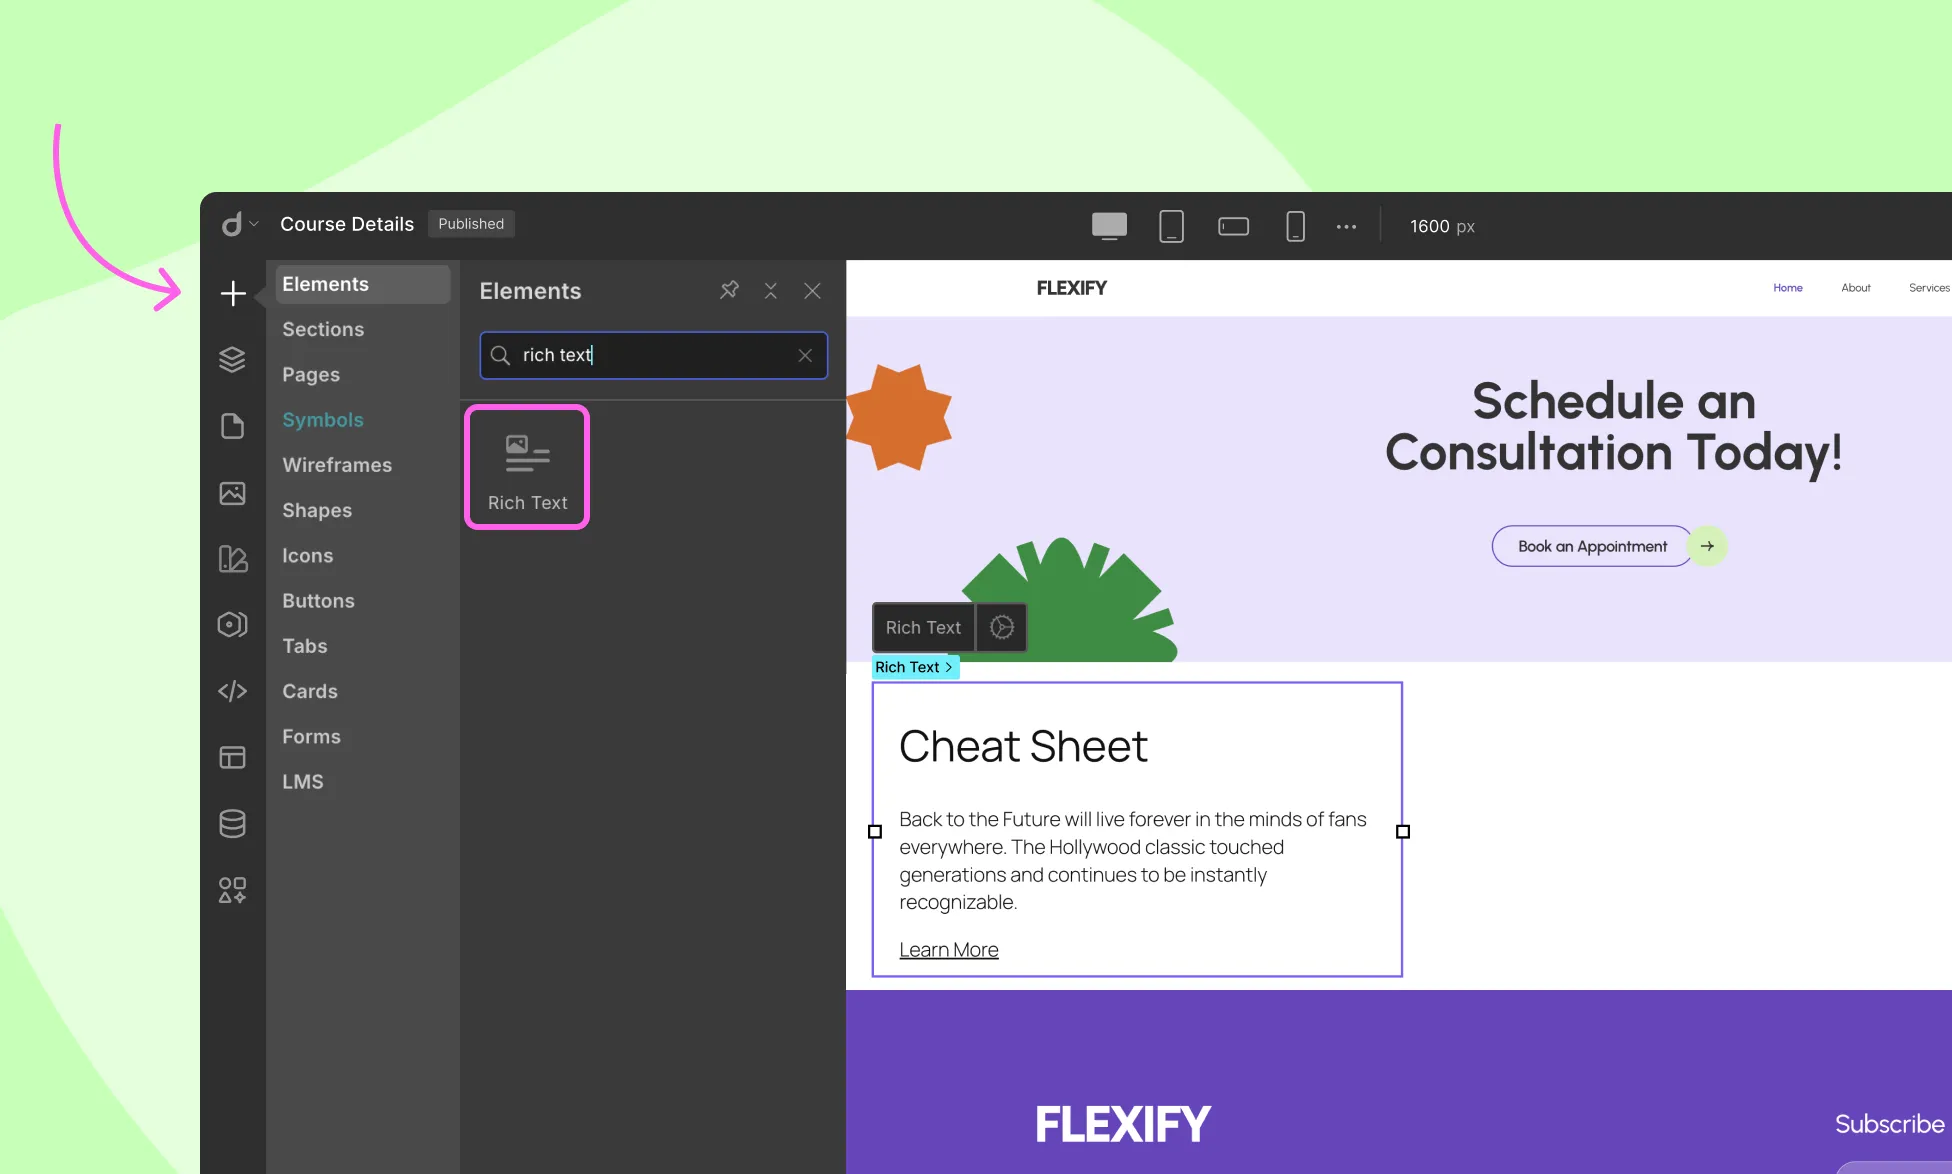Image resolution: width=1952 pixels, height=1174 pixels.
Task: Click the FLEXIFY header logo
Action: (x=1072, y=288)
